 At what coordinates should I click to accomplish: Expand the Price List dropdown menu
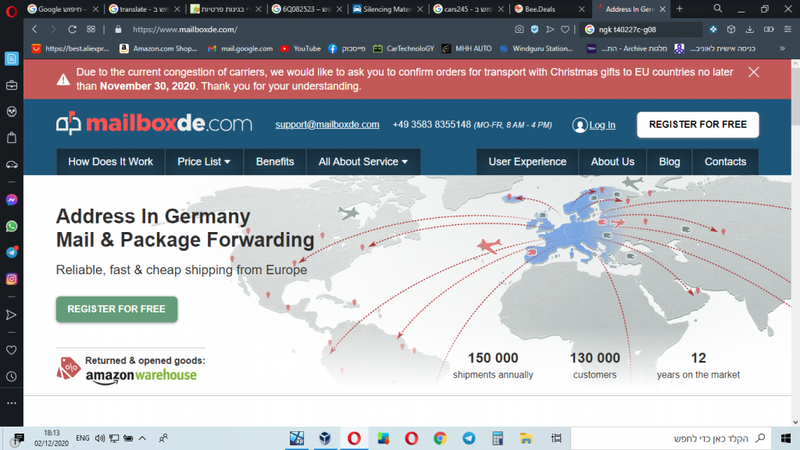coord(204,162)
